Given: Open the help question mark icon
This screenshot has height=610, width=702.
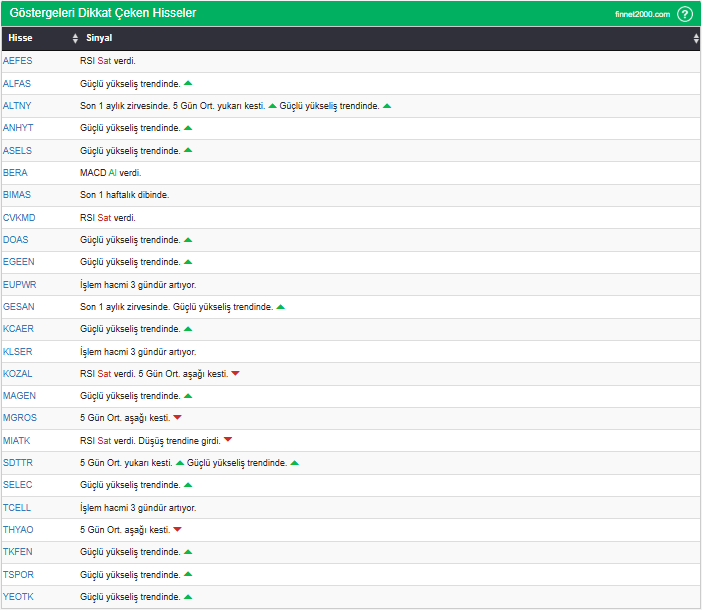Looking at the screenshot, I should pos(685,14).
